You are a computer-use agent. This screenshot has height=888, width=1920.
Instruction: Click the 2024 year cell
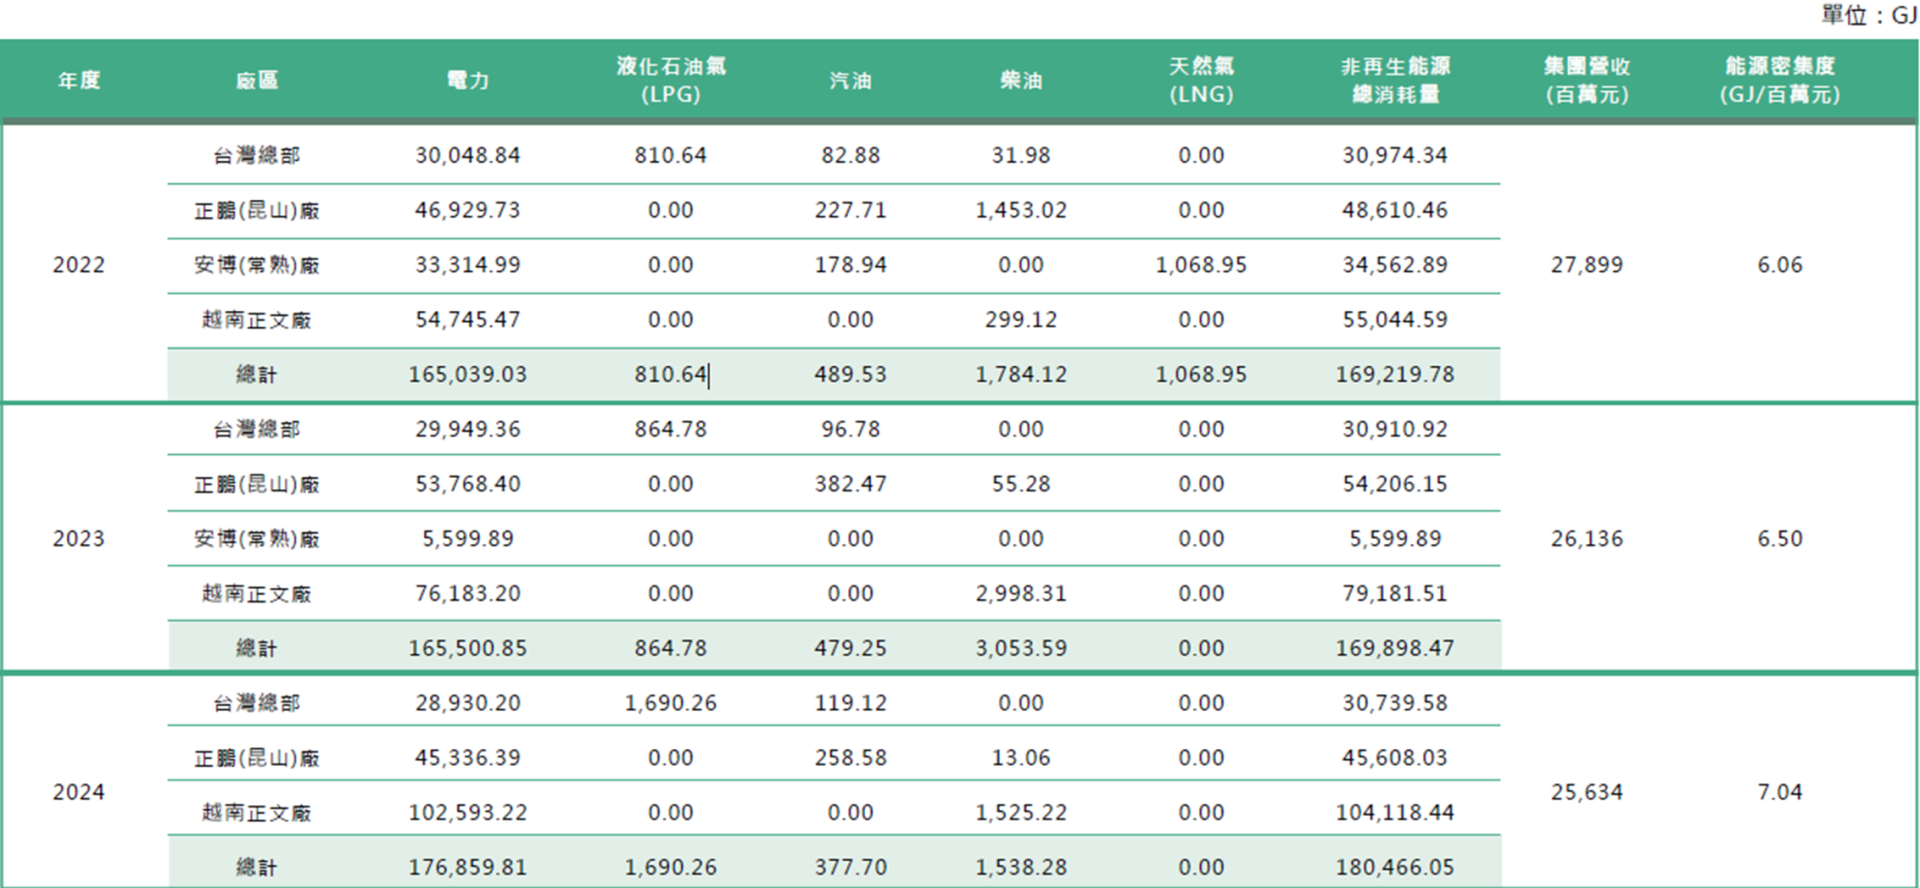click(79, 792)
